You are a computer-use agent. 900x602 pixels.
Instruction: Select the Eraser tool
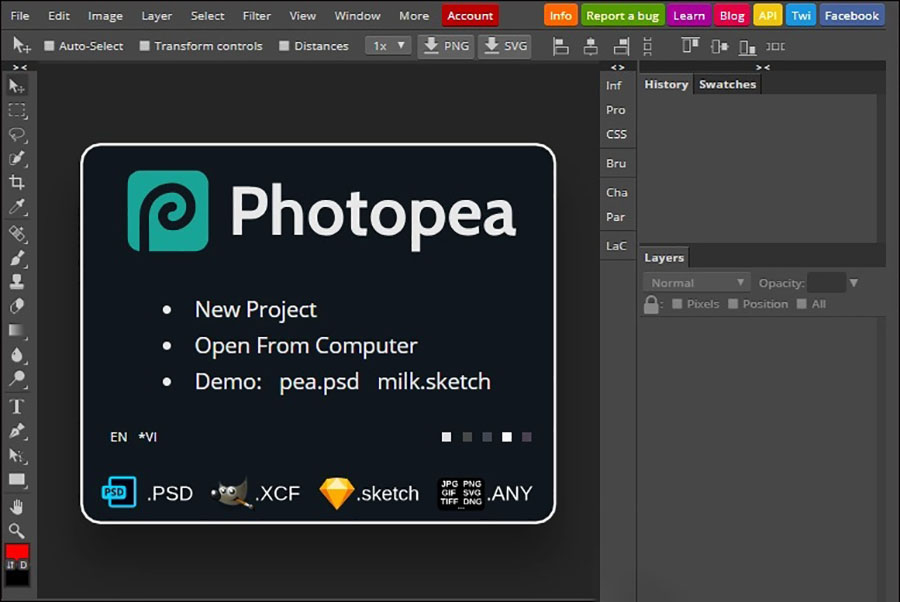point(17,306)
